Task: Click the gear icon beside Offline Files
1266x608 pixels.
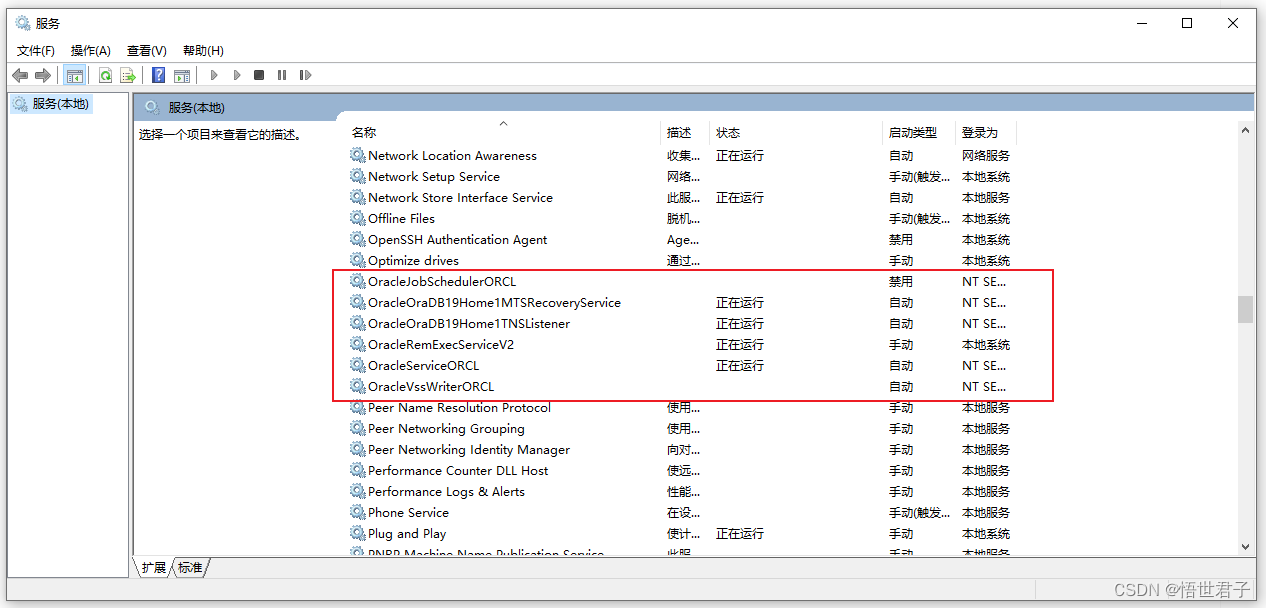Action: (358, 218)
